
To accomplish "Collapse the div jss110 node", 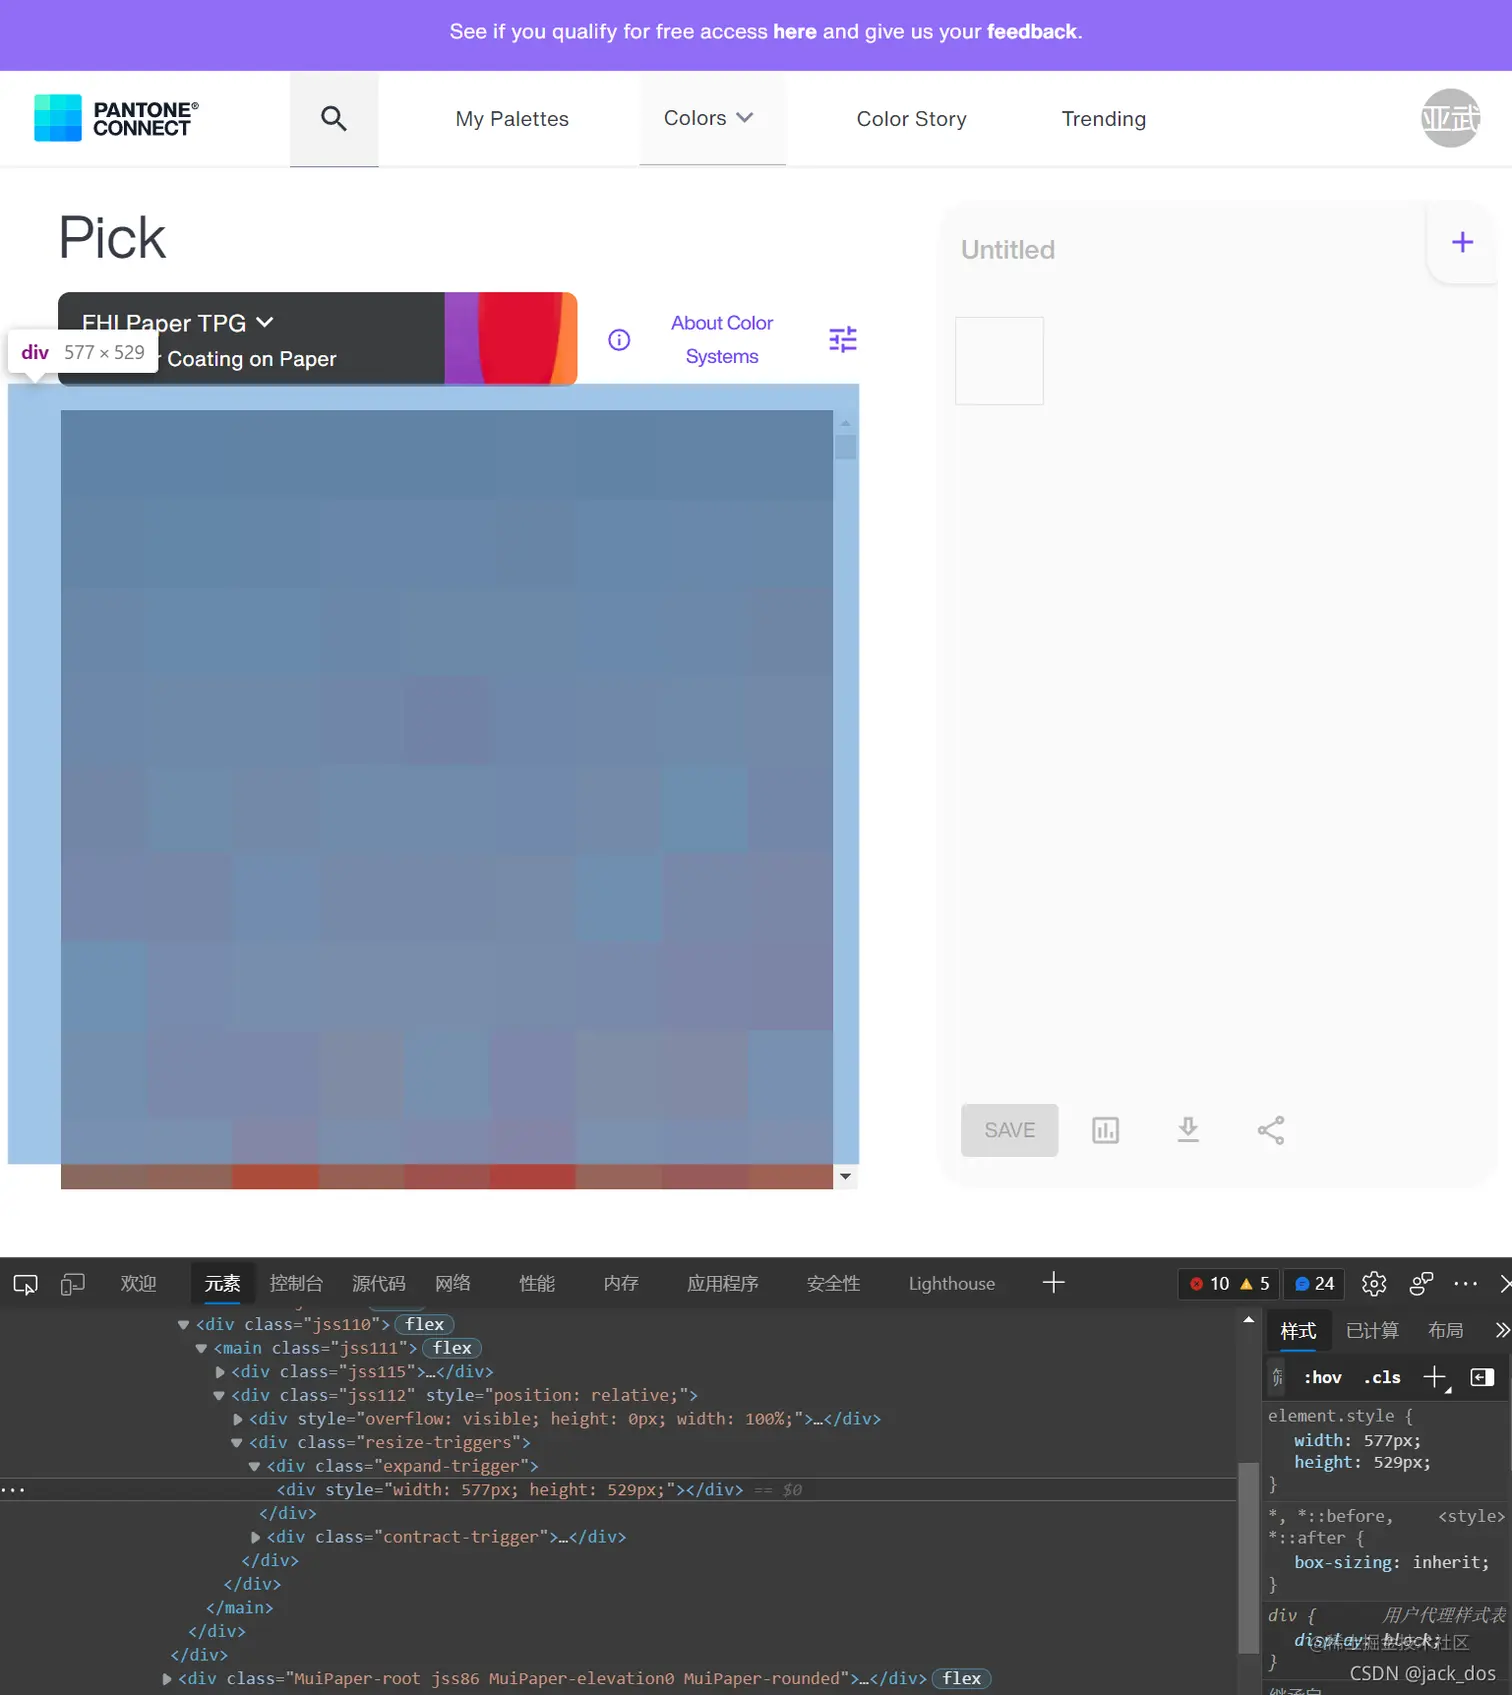I will 183,1325.
